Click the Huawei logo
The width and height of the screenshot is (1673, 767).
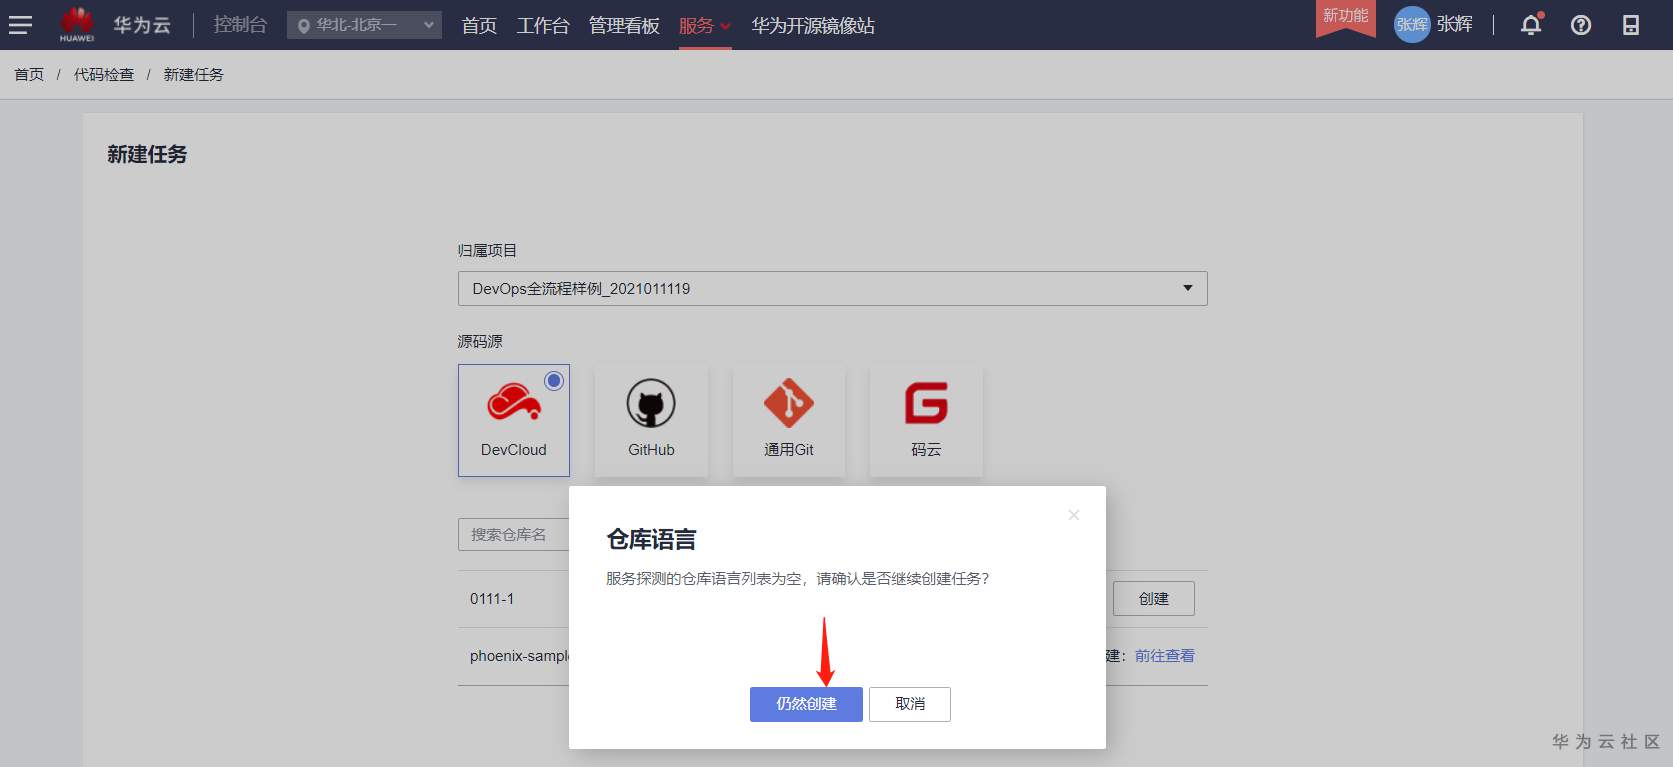click(x=77, y=24)
